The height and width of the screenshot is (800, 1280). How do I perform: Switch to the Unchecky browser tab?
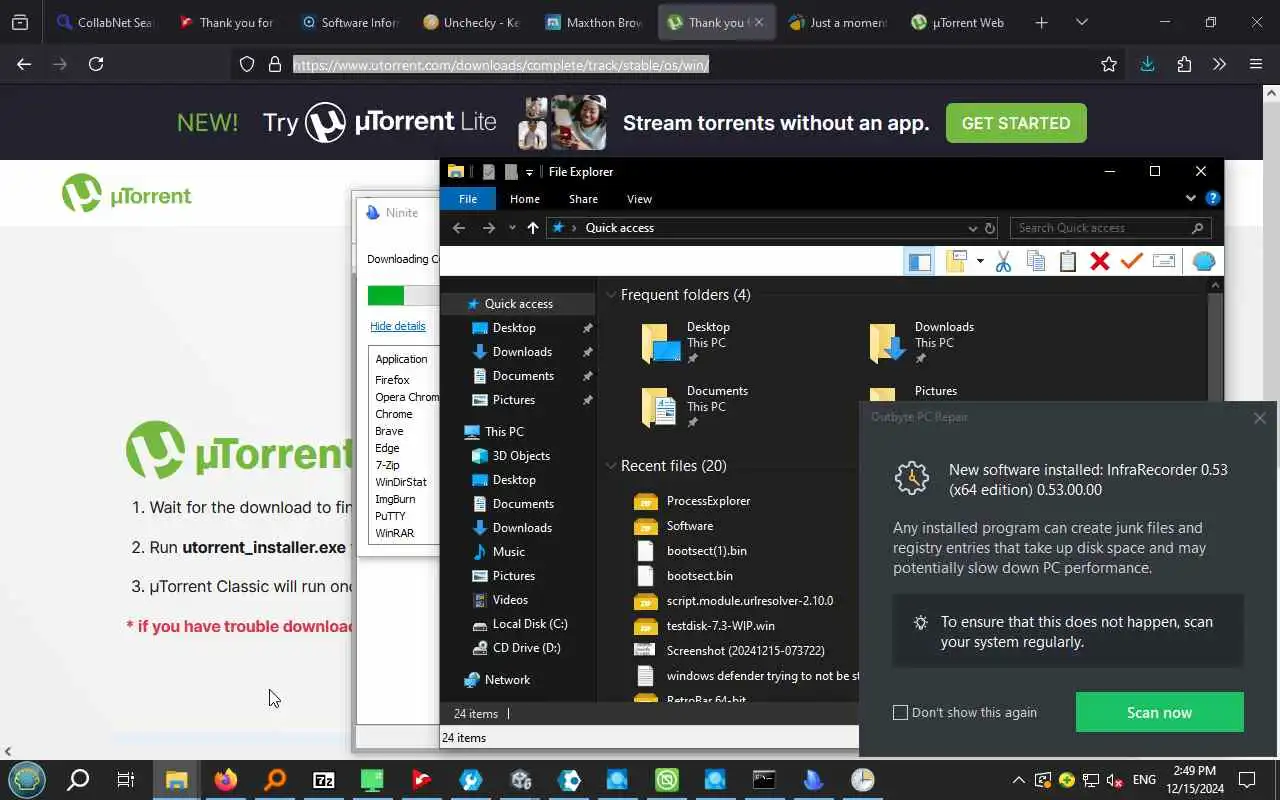[x=472, y=22]
